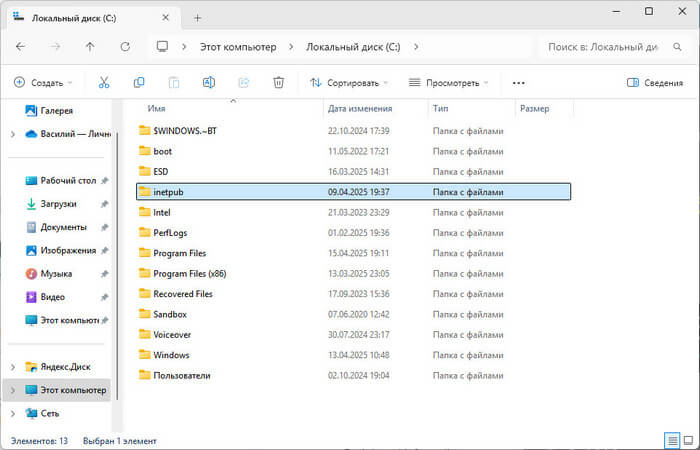Screen dimensions: 700x450
Task: Open the Создать dropdown menu
Action: coord(45,83)
